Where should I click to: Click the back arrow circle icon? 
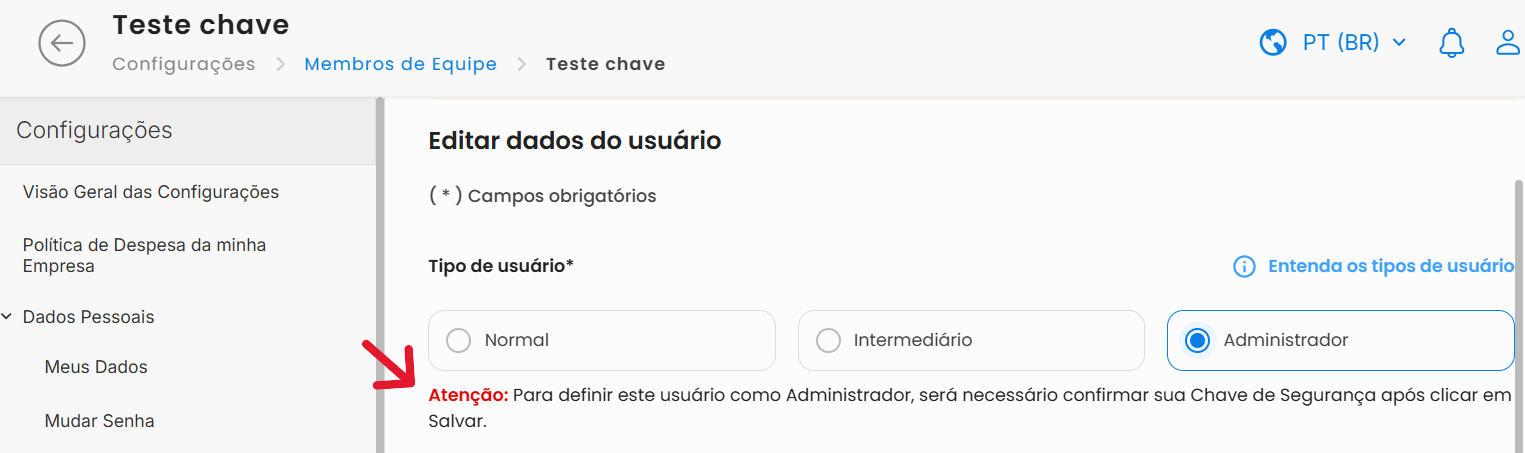(x=62, y=43)
